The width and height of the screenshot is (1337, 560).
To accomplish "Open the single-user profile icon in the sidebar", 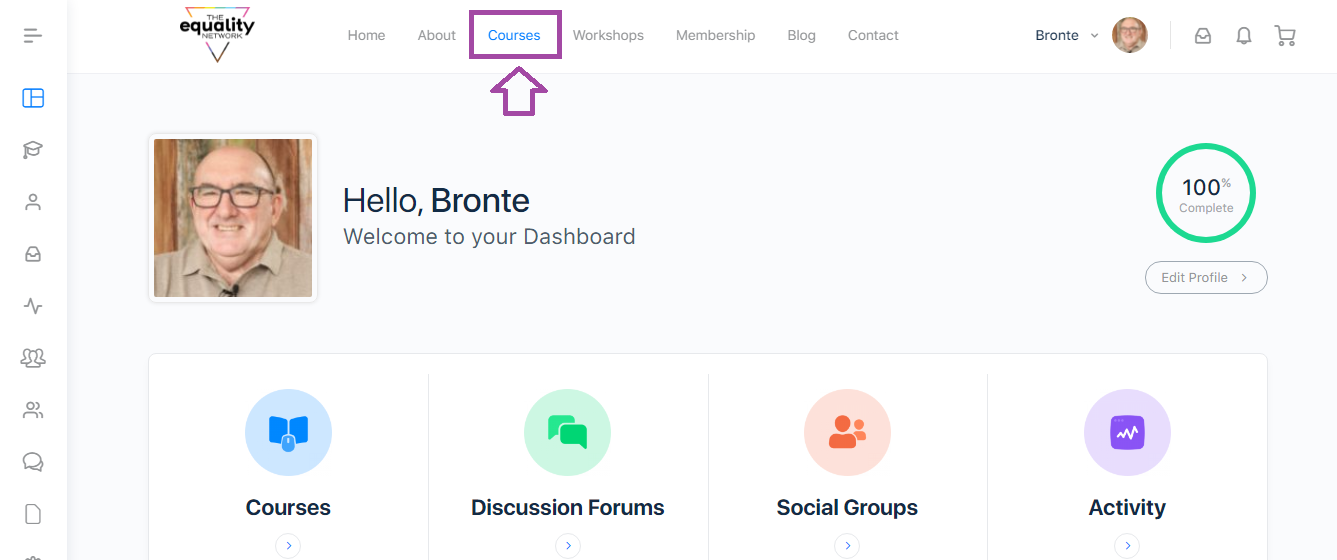I will tap(33, 202).
